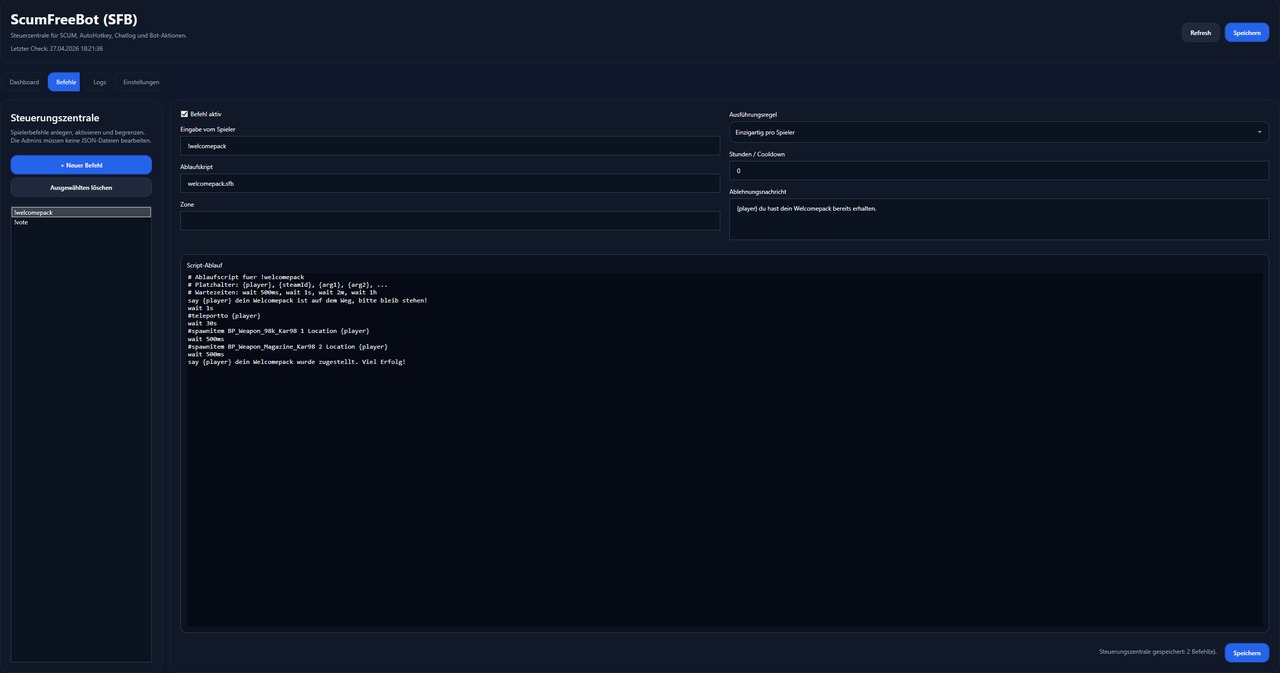Click the bottom Speichern button
Image resolution: width=1280 pixels, height=673 pixels.
1246,653
